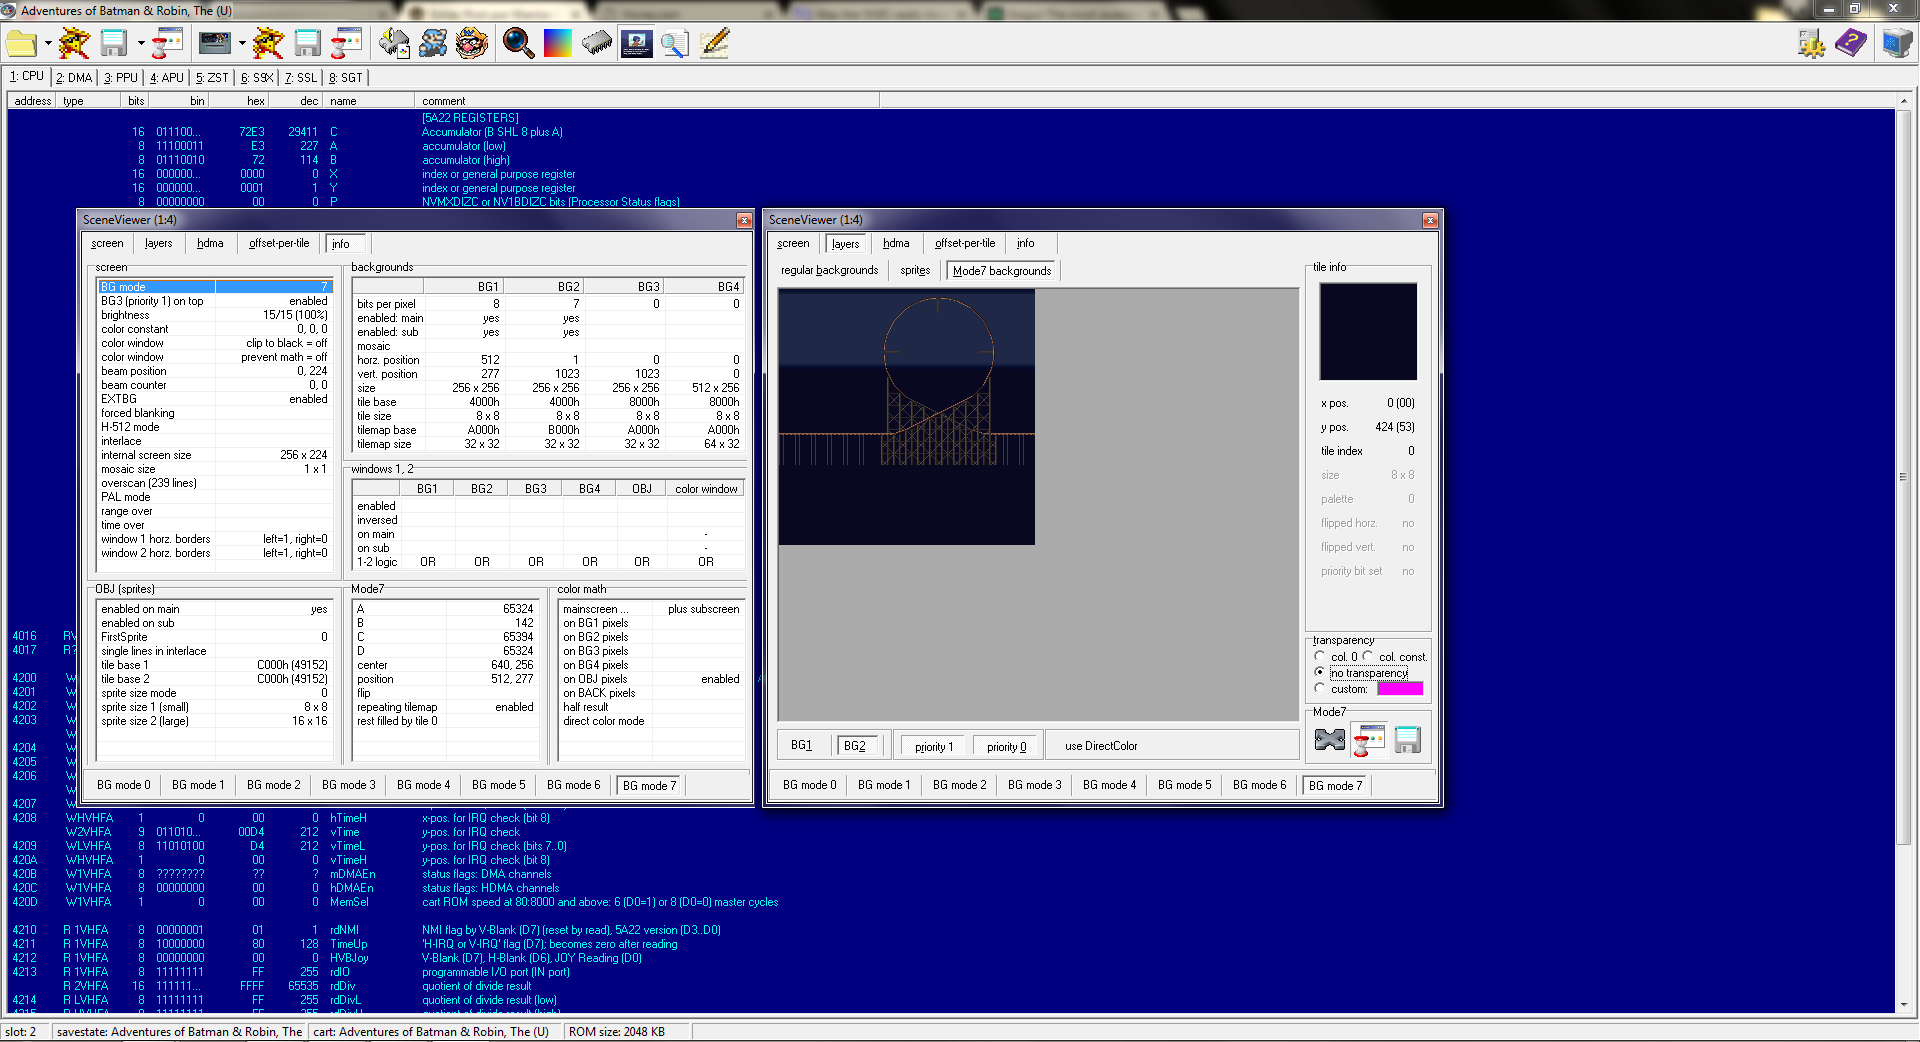Click the open folder icon in toolbar

coord(21,43)
